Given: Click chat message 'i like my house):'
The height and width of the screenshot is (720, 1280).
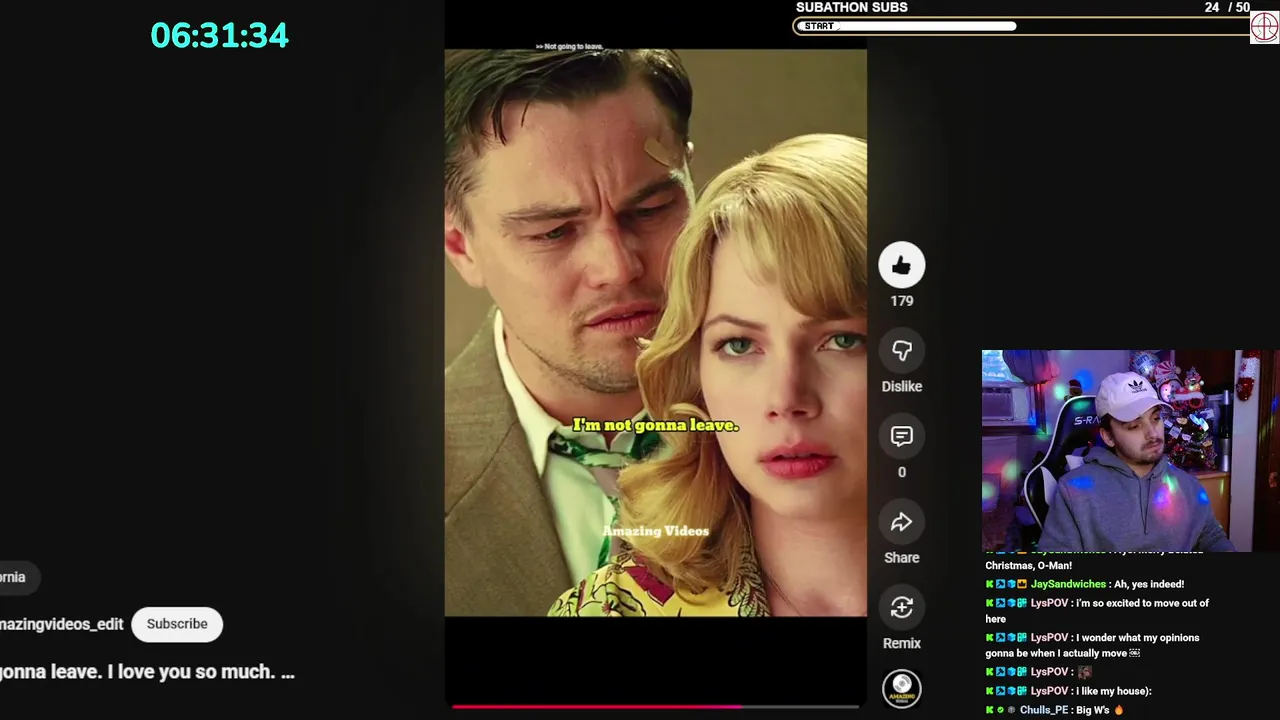Looking at the screenshot, I should (1114, 691).
